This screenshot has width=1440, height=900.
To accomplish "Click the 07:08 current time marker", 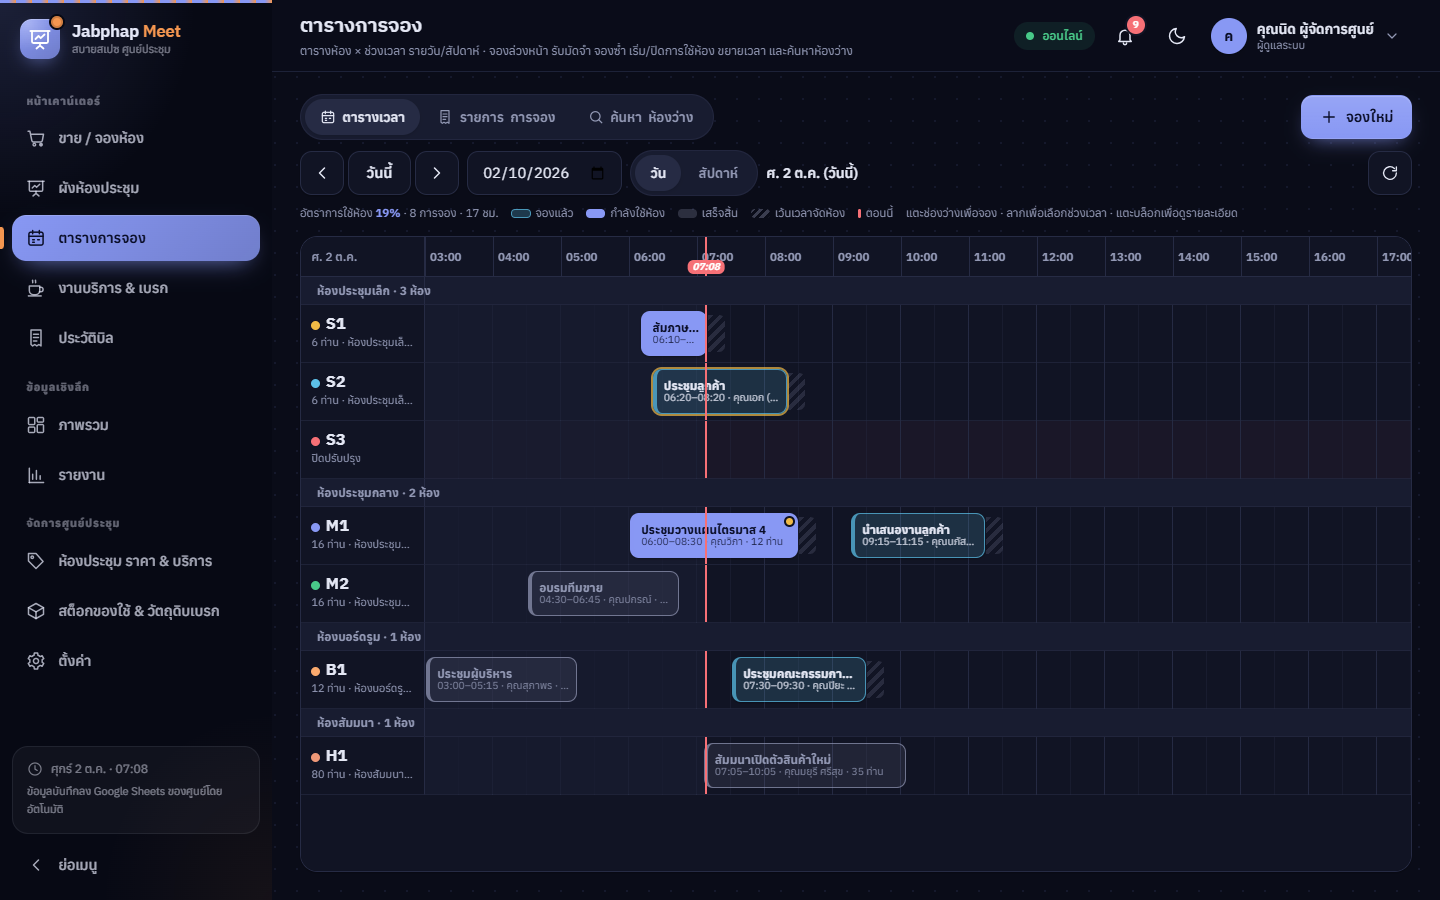I will coord(707,267).
